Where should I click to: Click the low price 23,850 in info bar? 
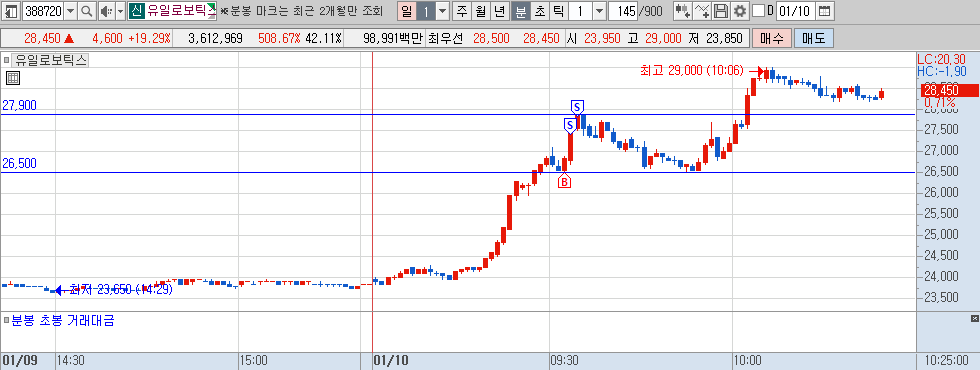point(724,39)
